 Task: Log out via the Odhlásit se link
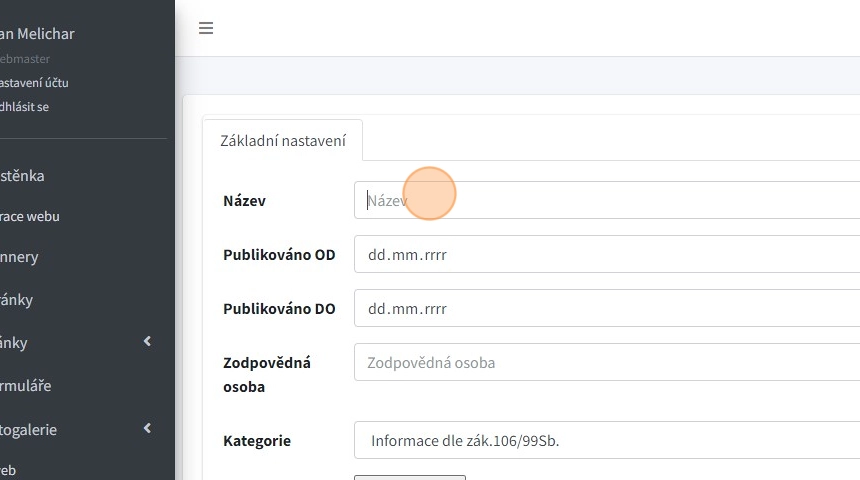coord(25,106)
